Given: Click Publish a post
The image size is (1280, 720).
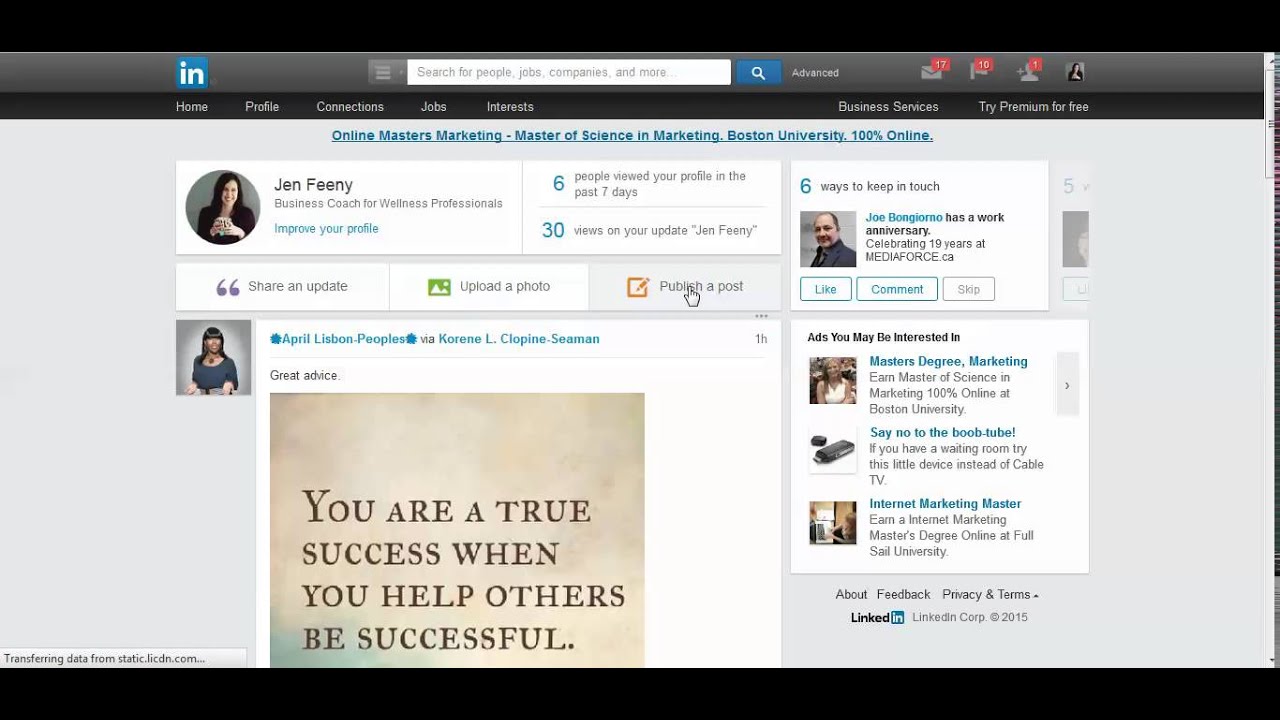Looking at the screenshot, I should (685, 287).
